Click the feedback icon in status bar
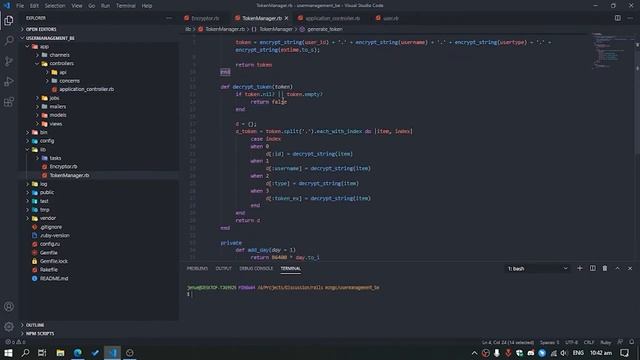 click(x=620, y=342)
